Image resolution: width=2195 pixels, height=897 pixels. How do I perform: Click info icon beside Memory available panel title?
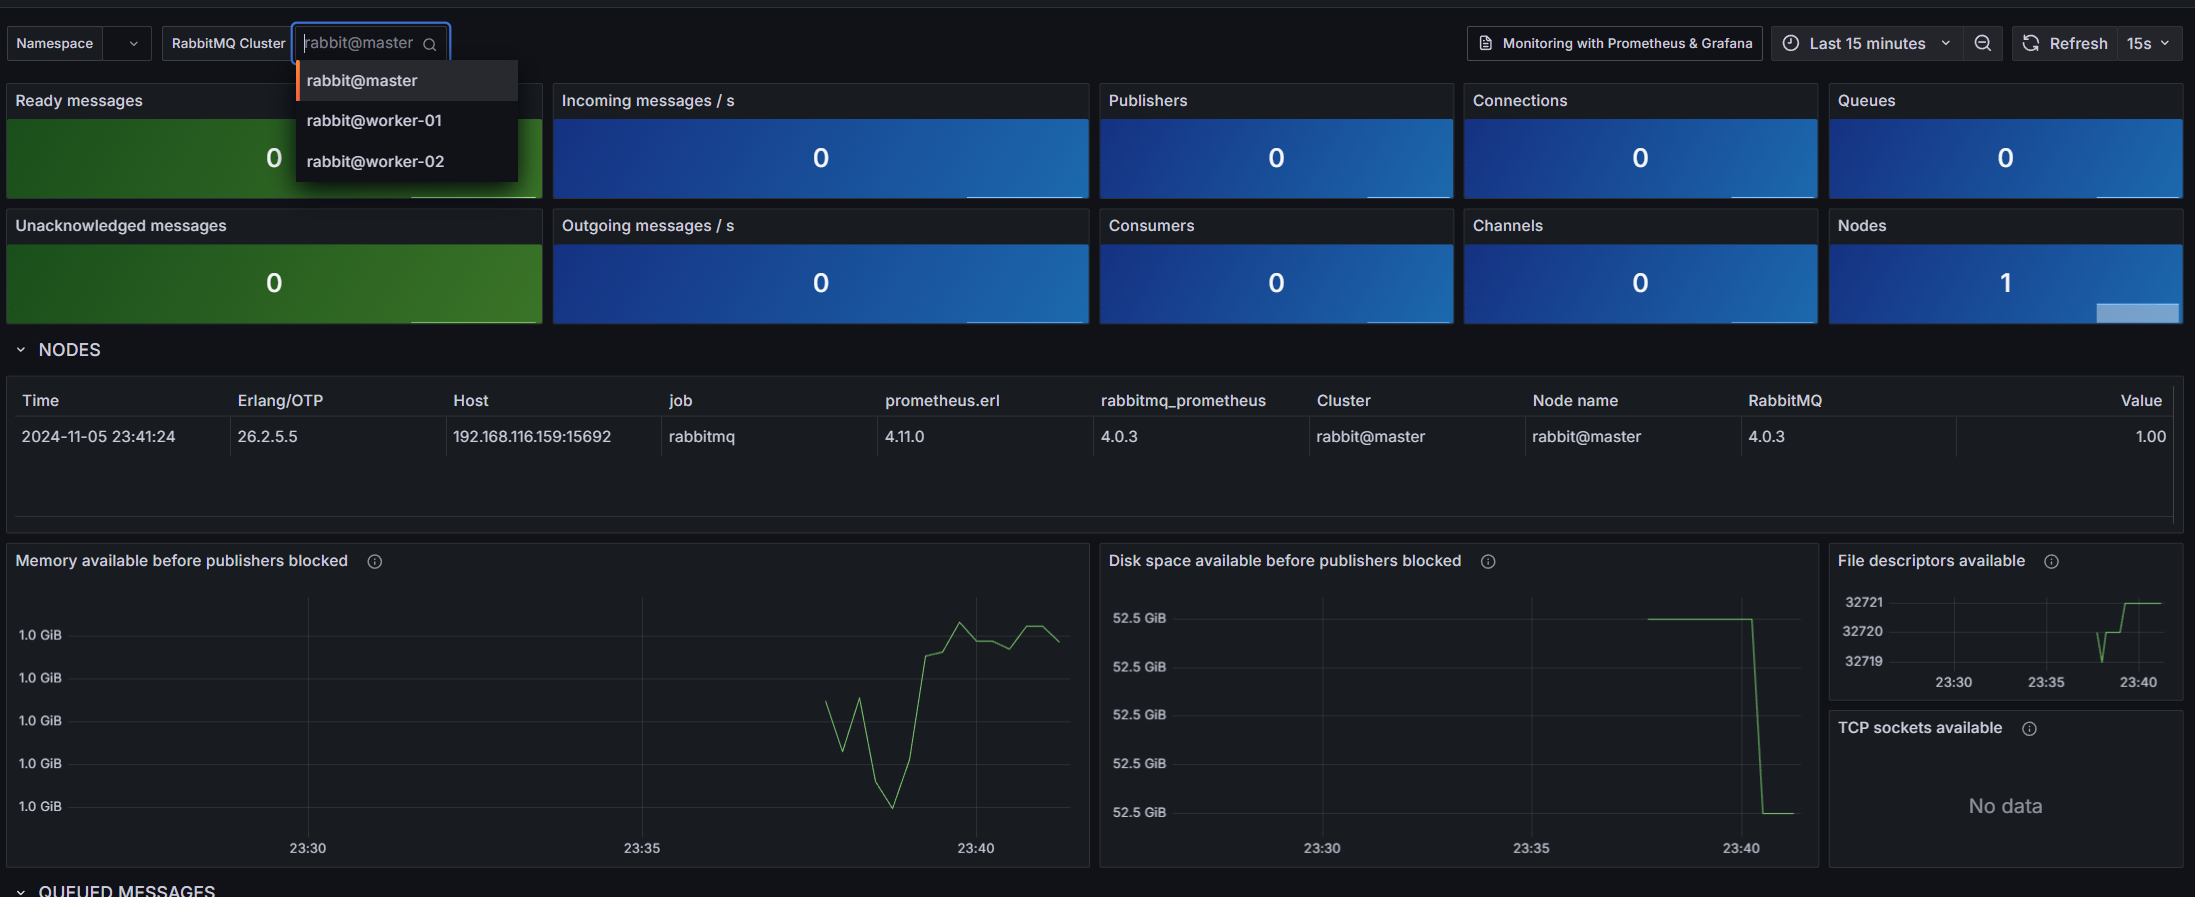pyautogui.click(x=375, y=562)
